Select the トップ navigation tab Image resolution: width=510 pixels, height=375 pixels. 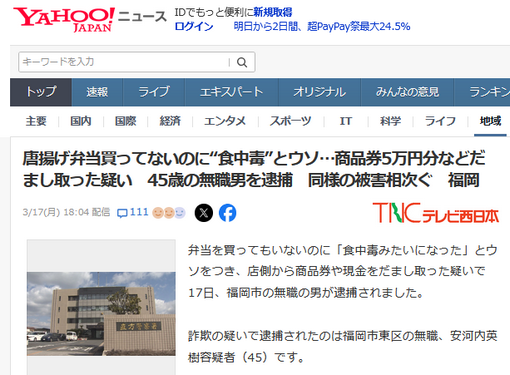pos(41,92)
